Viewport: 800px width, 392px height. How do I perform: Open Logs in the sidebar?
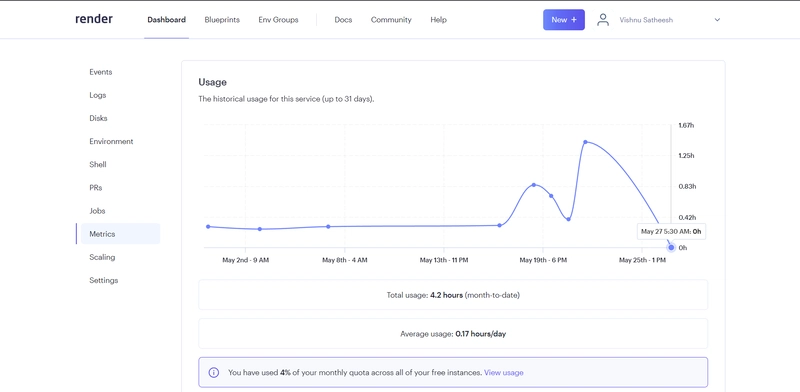pos(97,95)
